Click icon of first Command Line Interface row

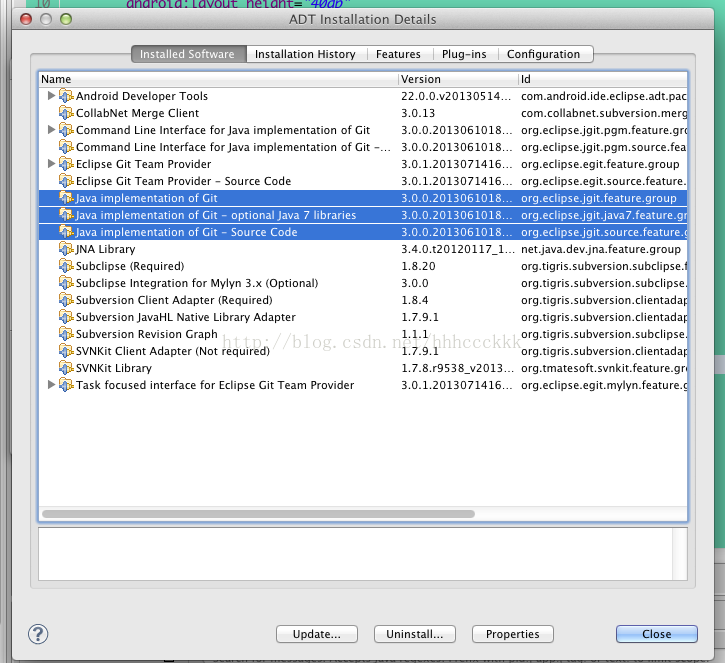(66, 130)
